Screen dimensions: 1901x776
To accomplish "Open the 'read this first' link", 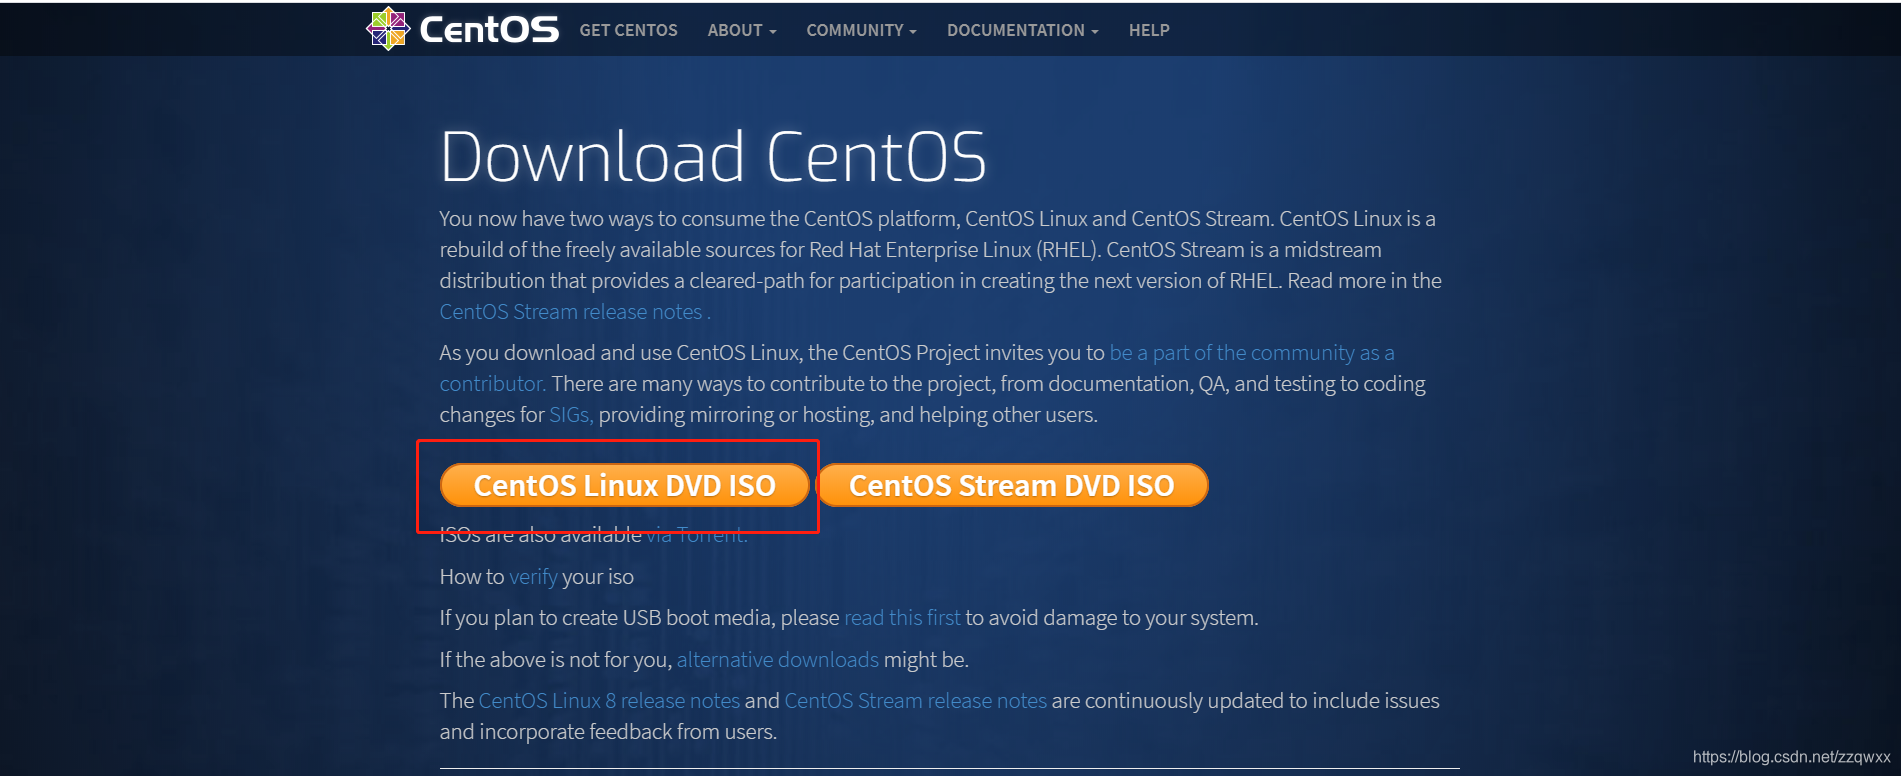I will [x=902, y=618].
